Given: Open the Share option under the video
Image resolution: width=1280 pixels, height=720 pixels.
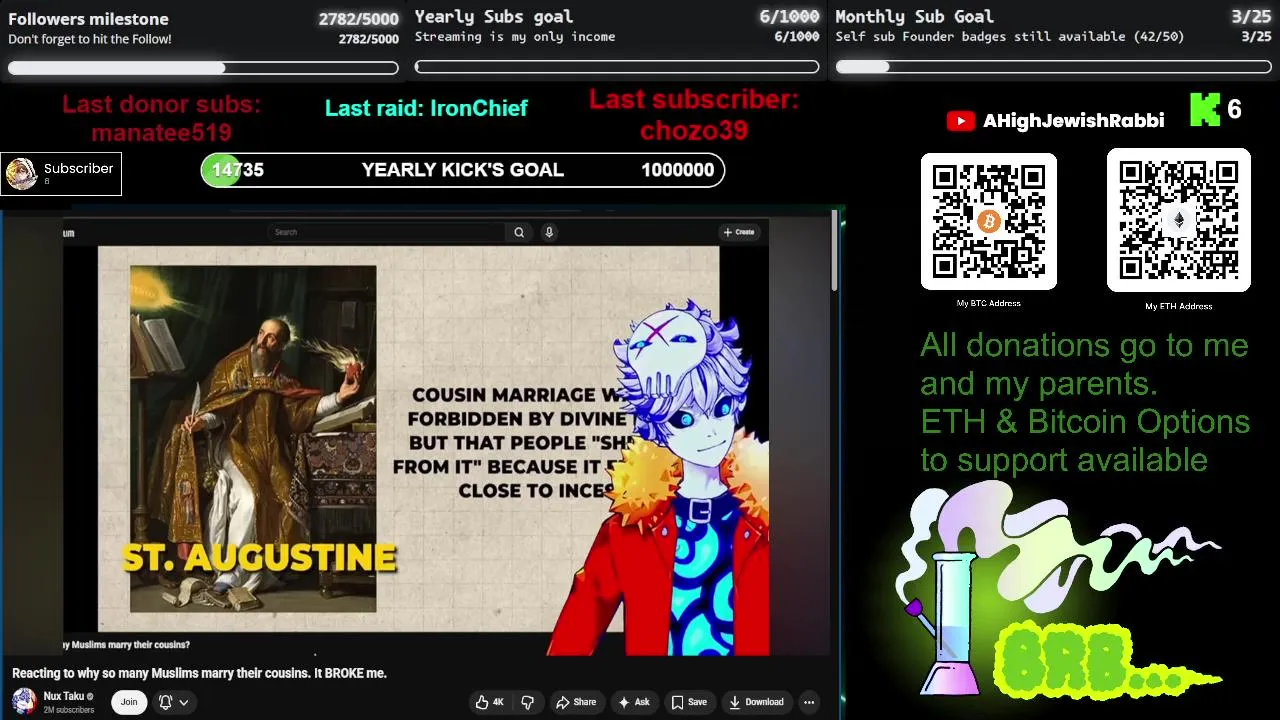Looking at the screenshot, I should tap(576, 702).
